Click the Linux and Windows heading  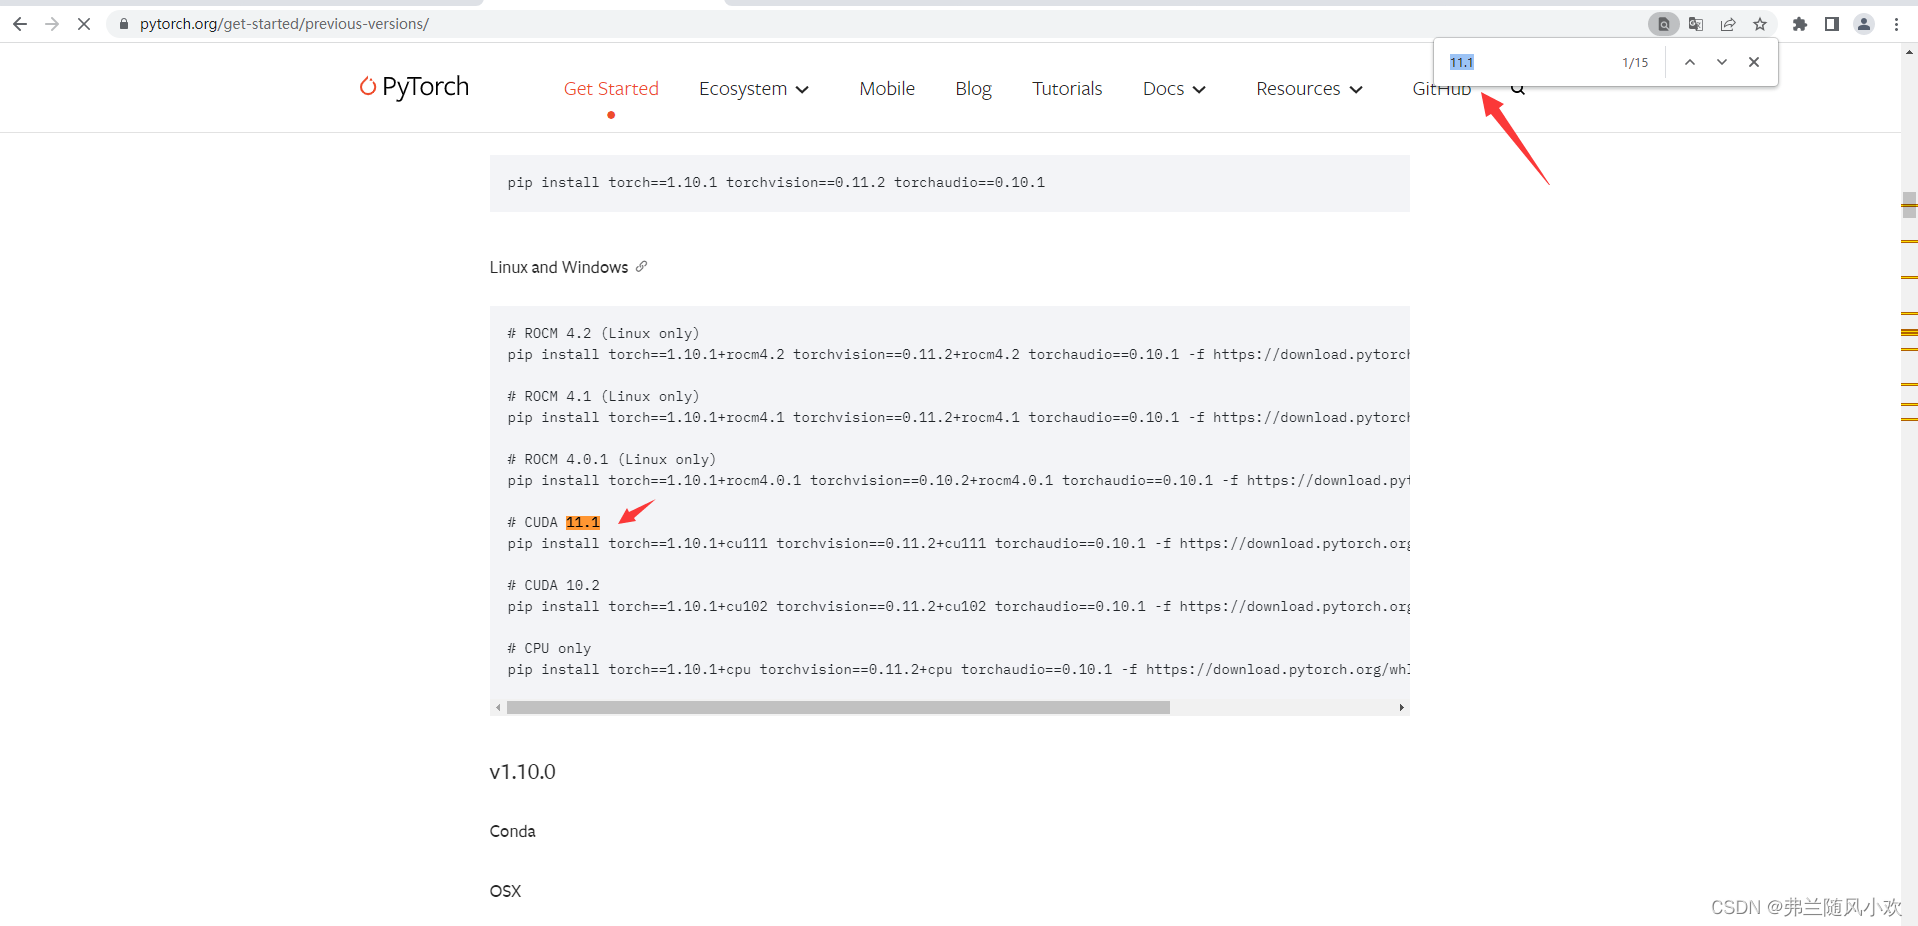[x=559, y=267]
